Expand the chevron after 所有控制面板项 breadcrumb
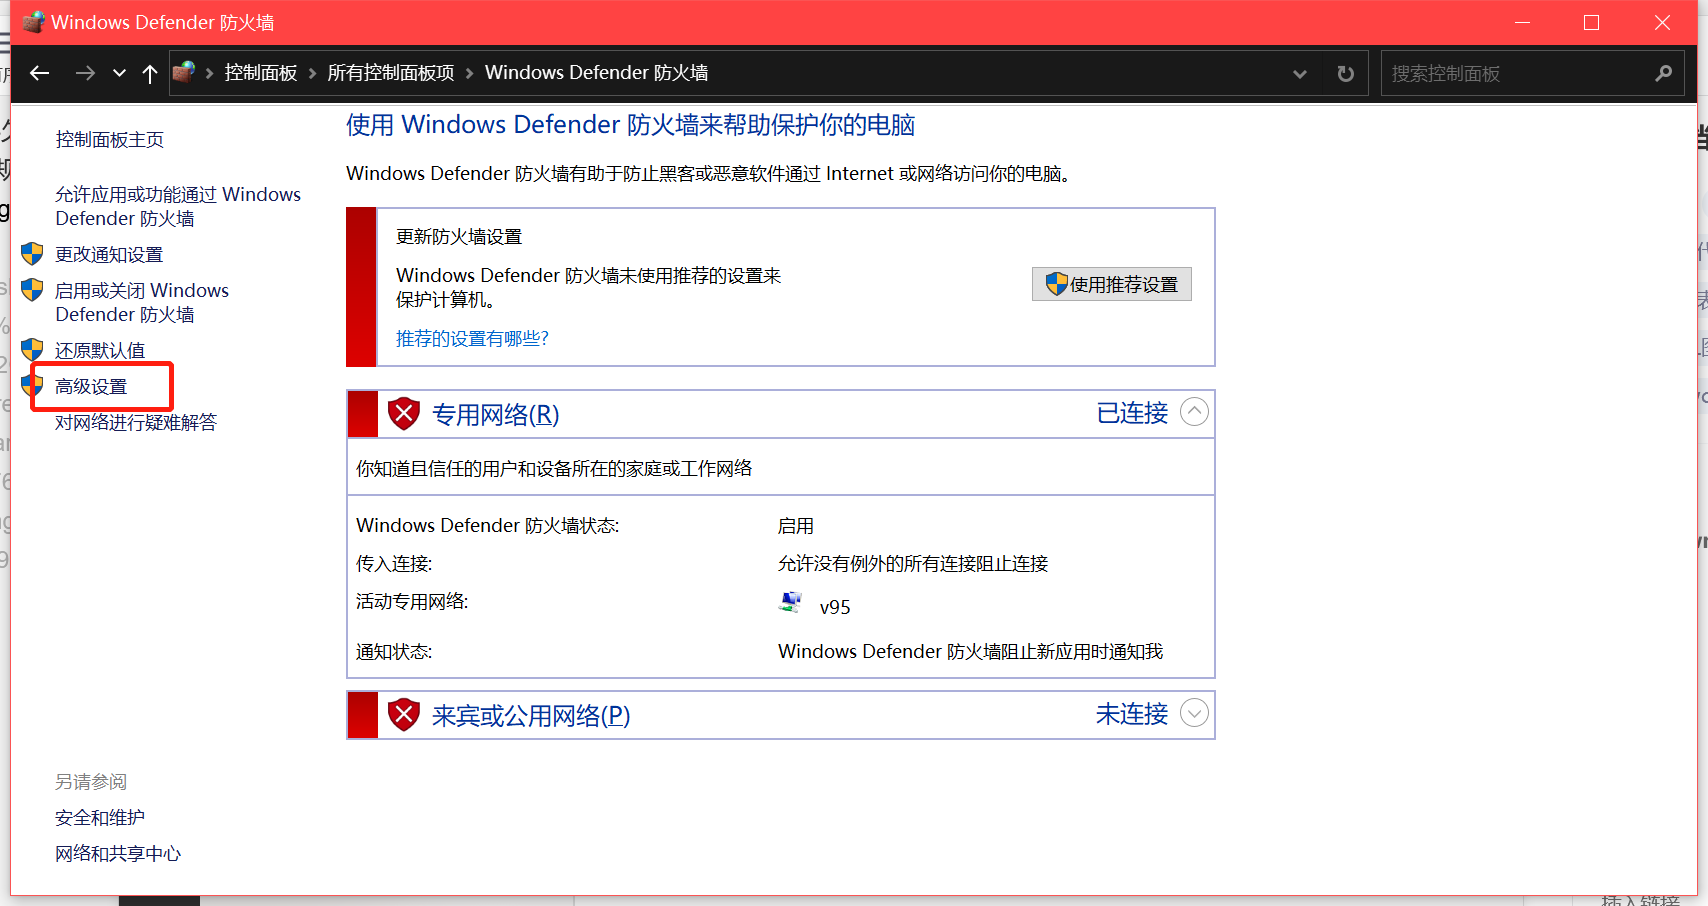The height and width of the screenshot is (906, 1708). pyautogui.click(x=470, y=73)
